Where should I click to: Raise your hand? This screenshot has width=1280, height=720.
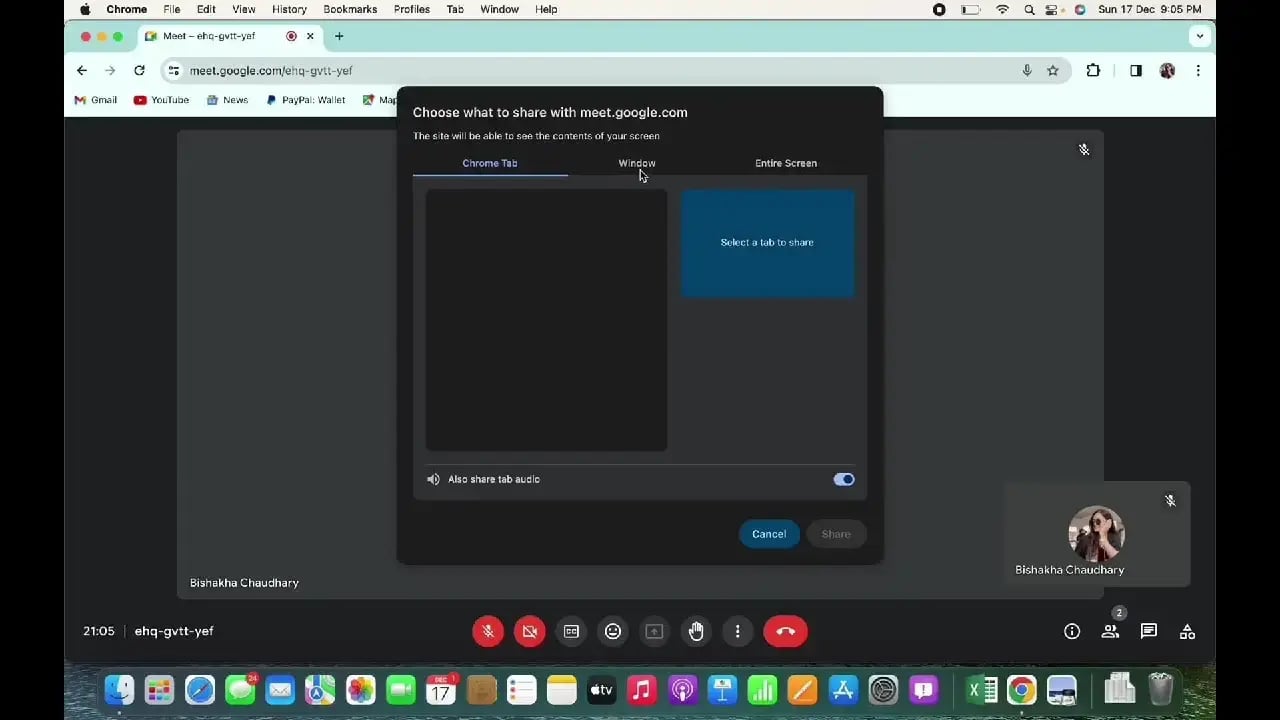tap(696, 631)
